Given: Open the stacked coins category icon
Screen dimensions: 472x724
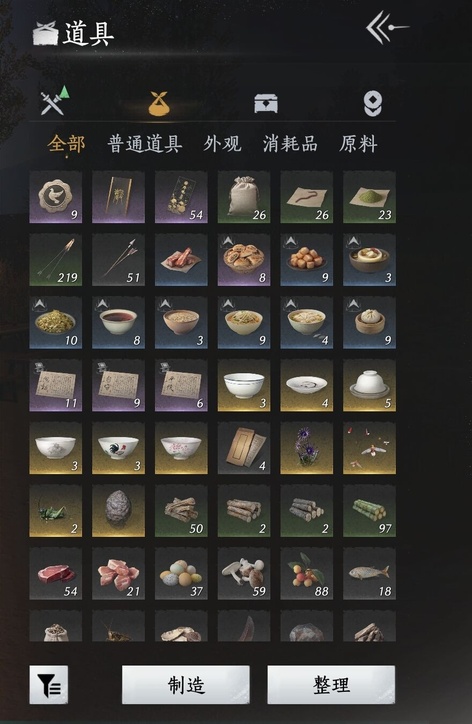Looking at the screenshot, I should coord(373,103).
